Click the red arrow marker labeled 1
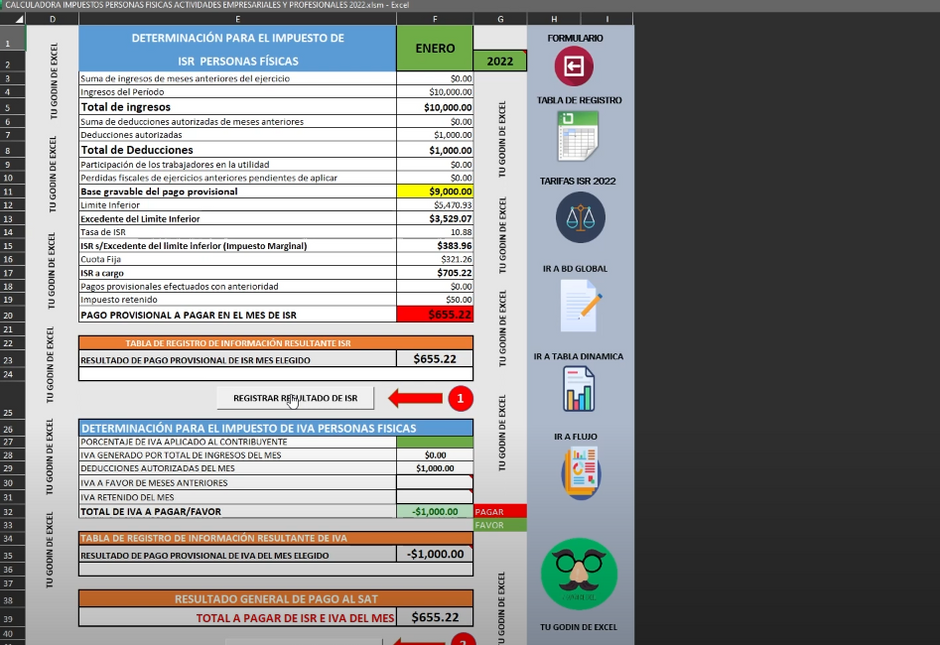The height and width of the screenshot is (645, 940). [460, 397]
